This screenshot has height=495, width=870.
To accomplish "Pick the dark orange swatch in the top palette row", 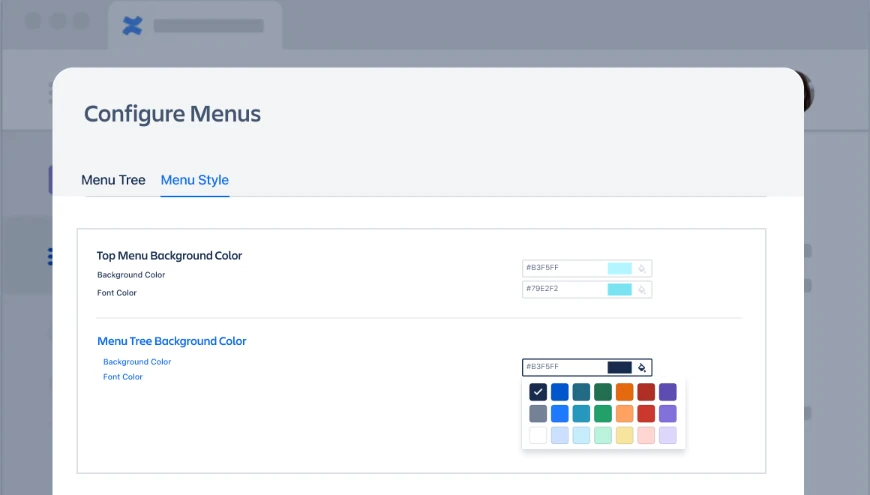I will point(625,392).
